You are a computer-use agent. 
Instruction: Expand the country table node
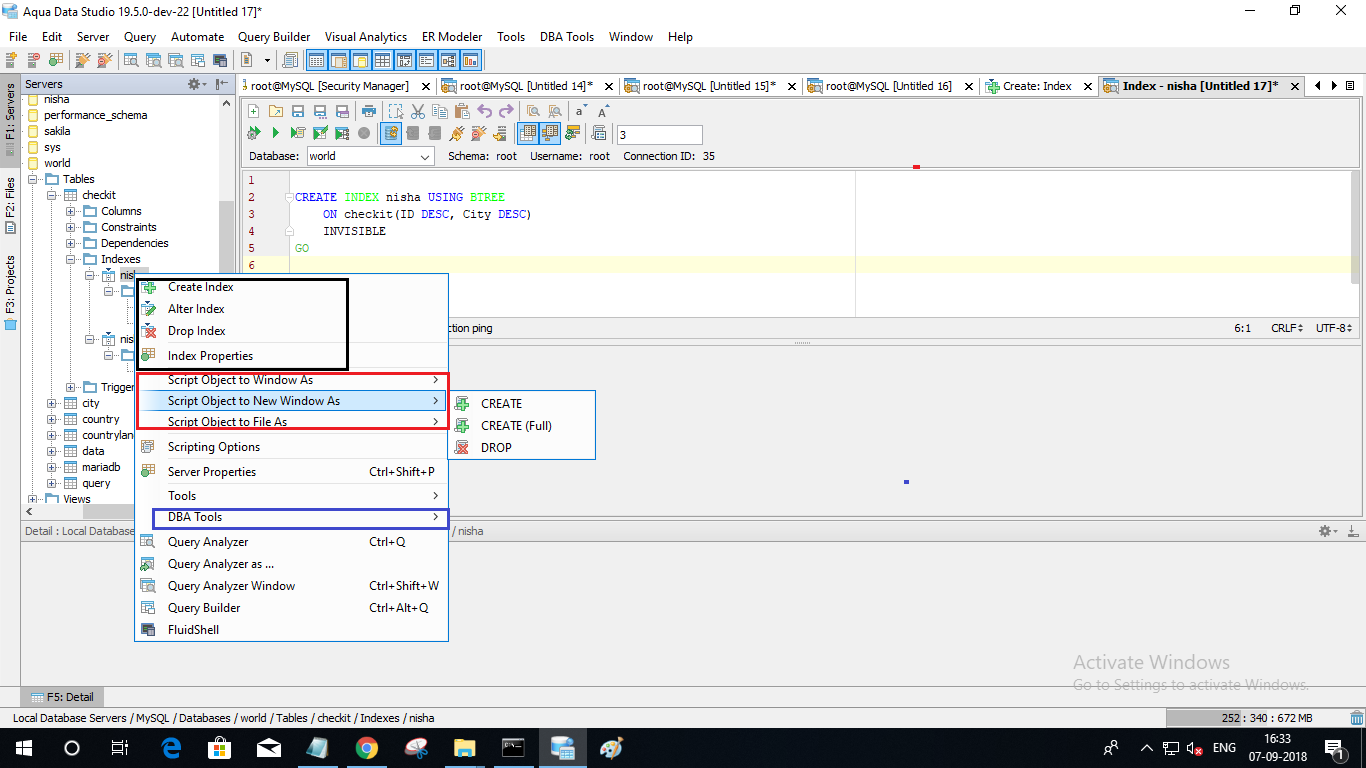pyautogui.click(x=52, y=419)
